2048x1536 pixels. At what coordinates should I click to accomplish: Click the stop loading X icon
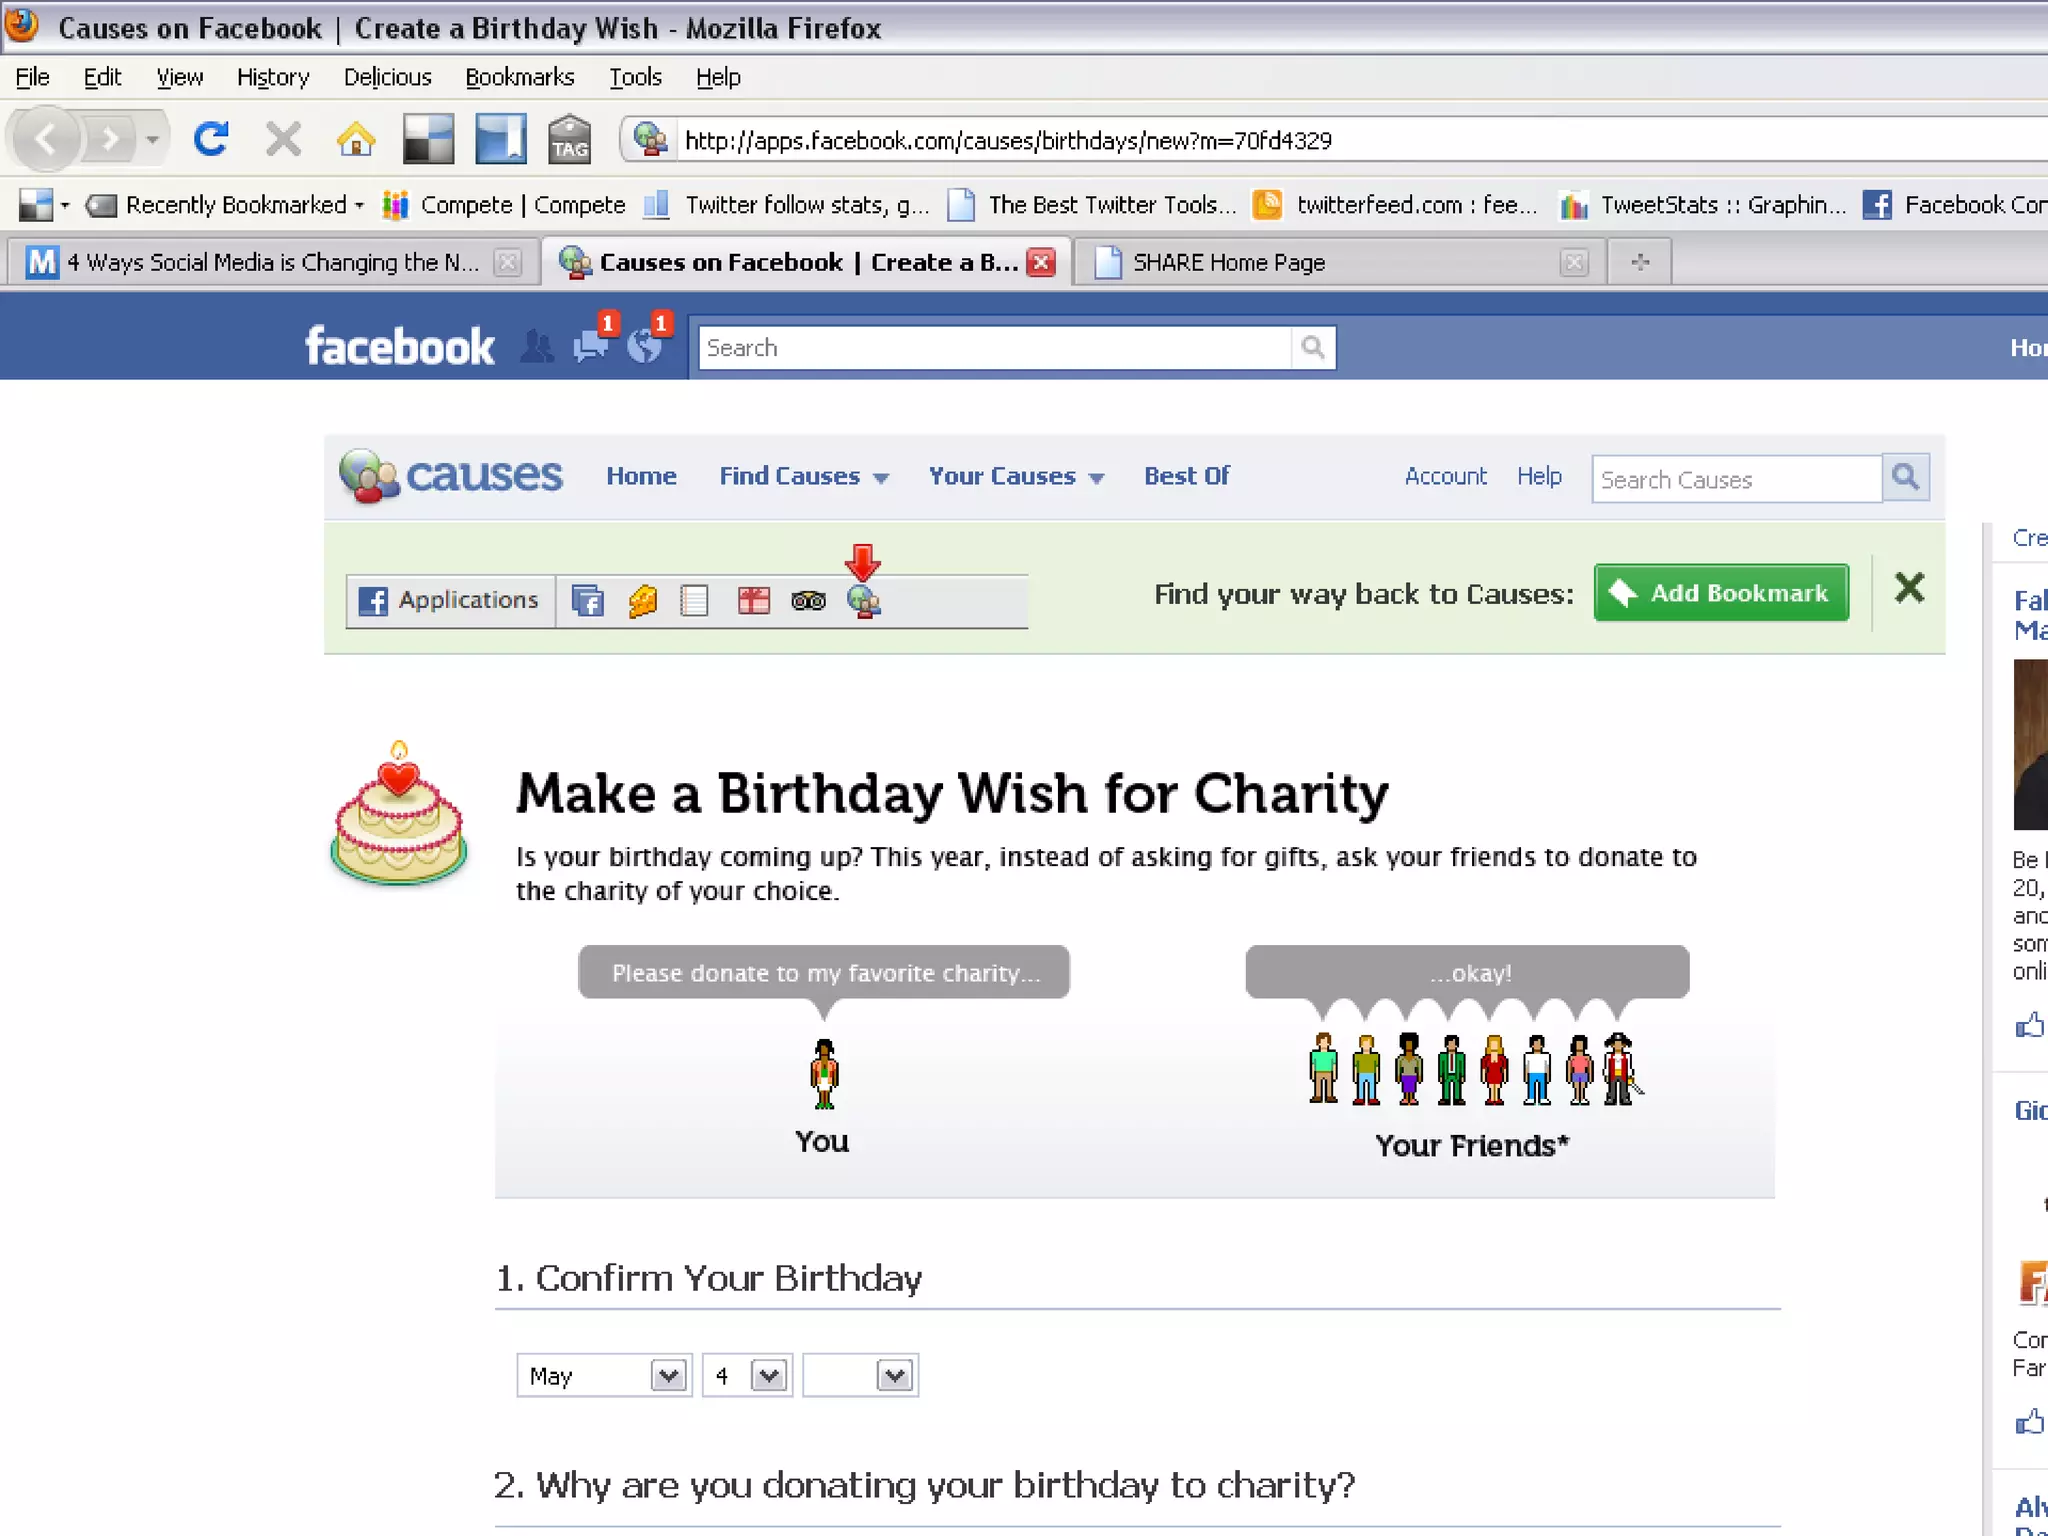click(x=284, y=139)
